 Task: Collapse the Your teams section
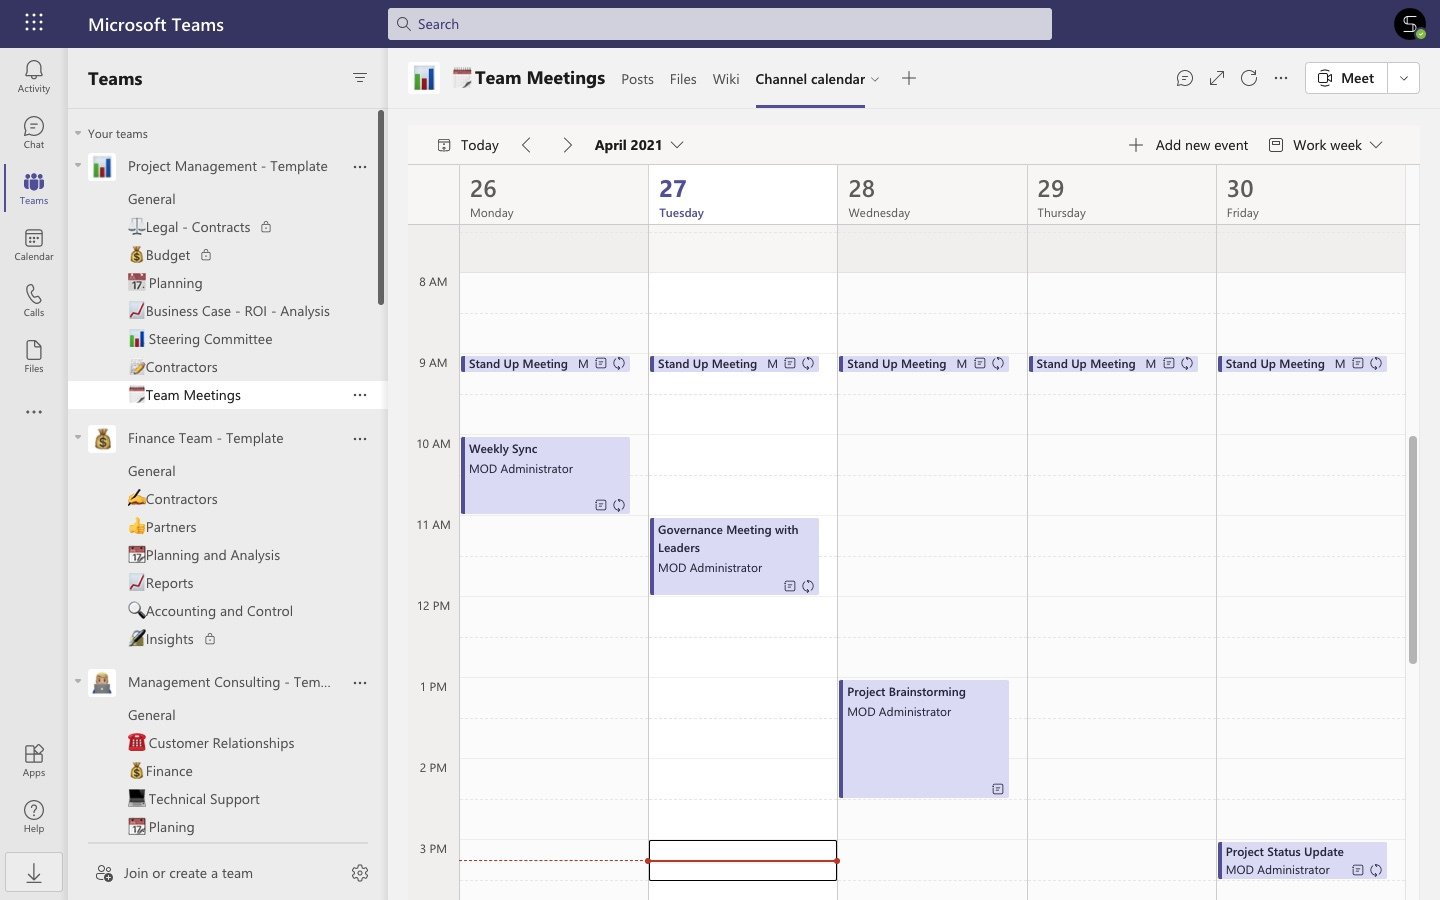[78, 133]
